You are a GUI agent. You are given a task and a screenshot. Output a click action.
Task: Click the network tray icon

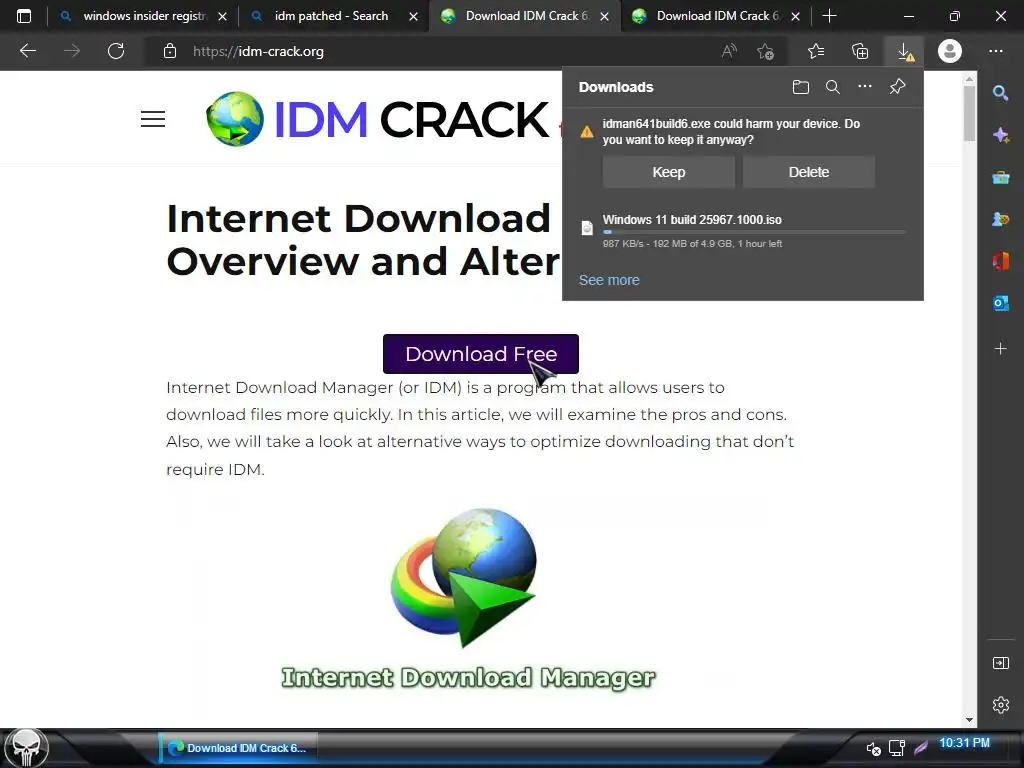click(x=897, y=748)
